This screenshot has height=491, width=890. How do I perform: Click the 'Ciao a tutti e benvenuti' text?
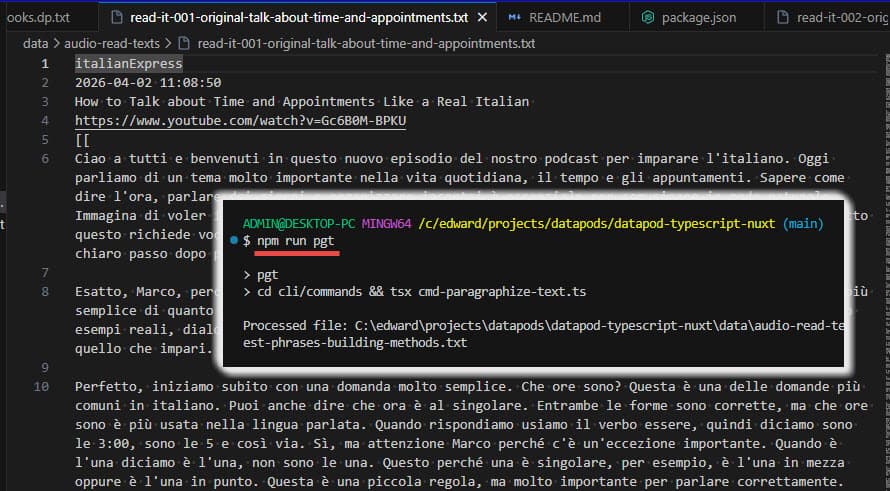pyautogui.click(x=167, y=159)
